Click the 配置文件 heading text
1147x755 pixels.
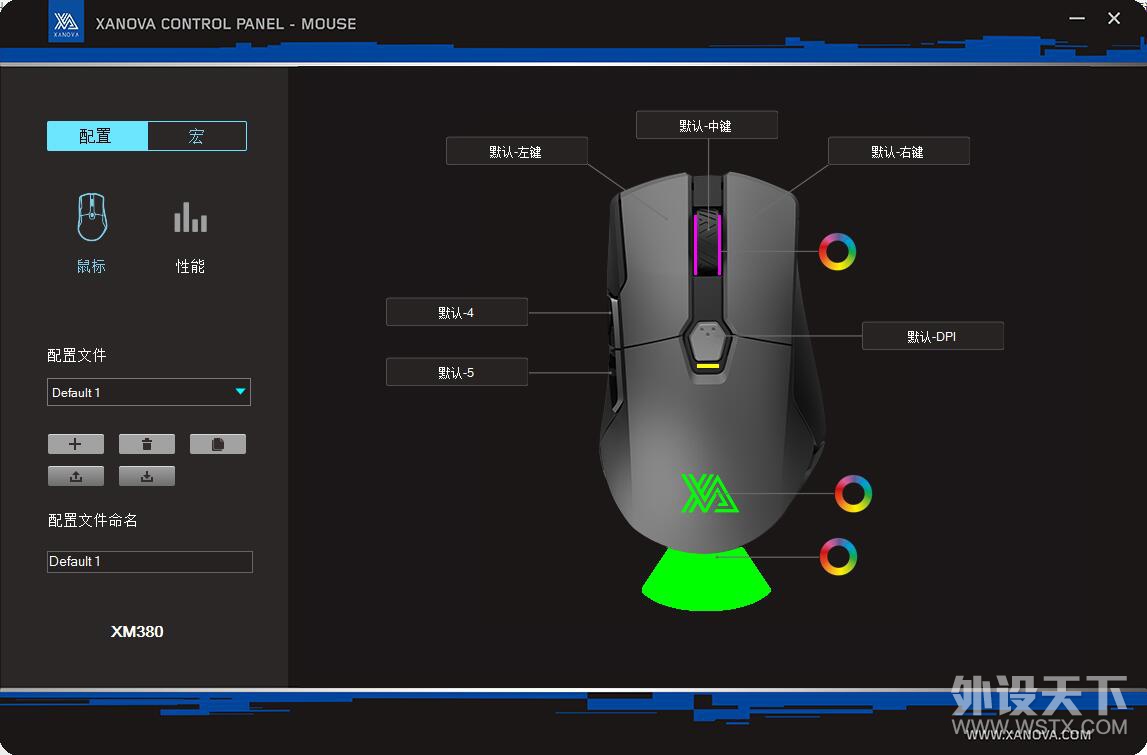click(77, 356)
